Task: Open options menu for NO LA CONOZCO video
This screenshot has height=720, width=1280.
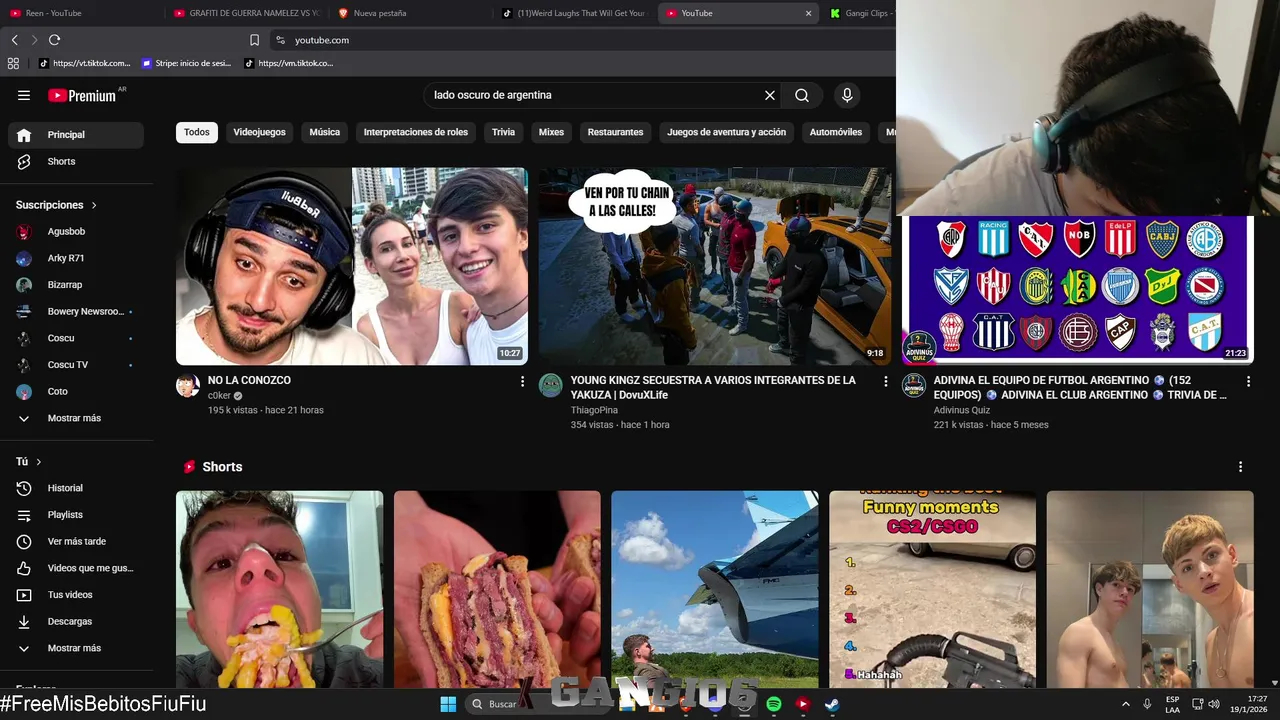Action: pos(522,381)
